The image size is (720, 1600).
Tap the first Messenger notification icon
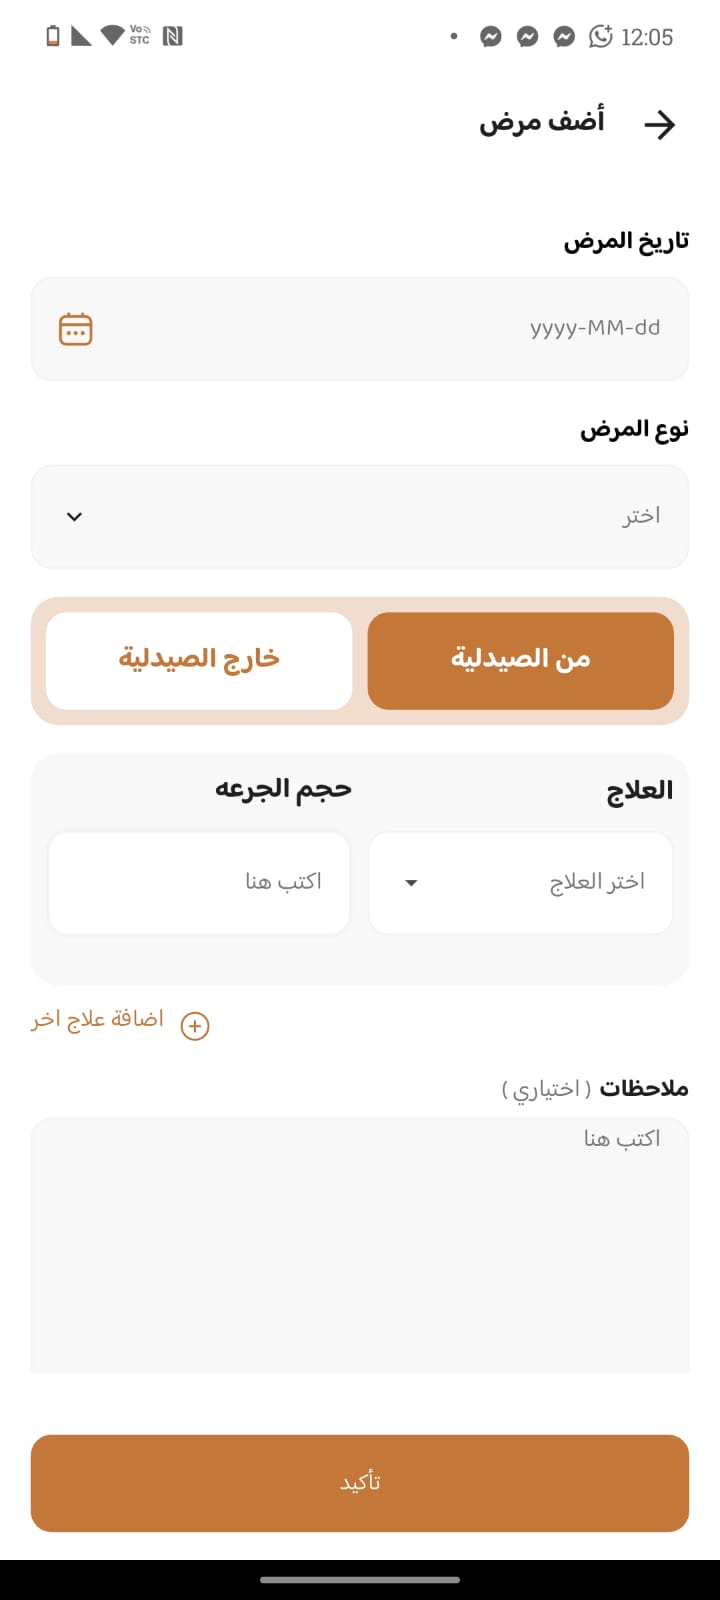490,37
